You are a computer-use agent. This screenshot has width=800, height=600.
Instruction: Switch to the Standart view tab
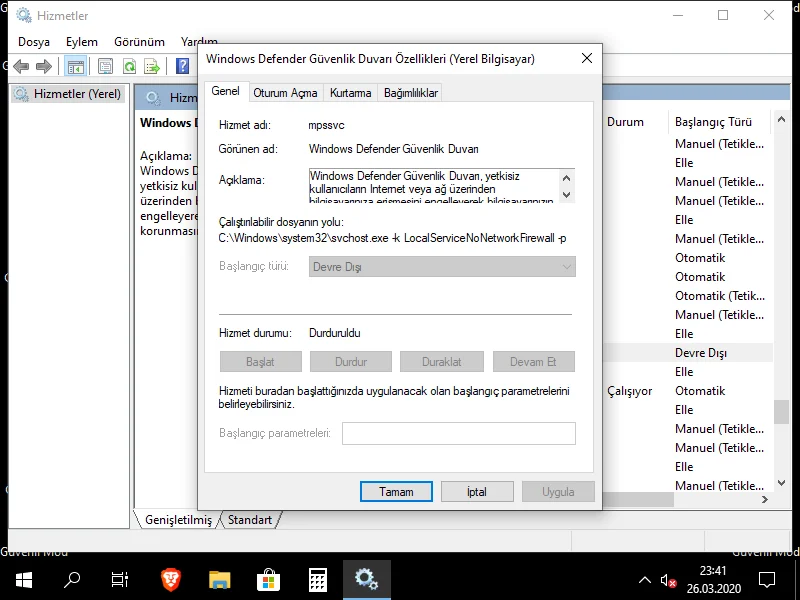250,520
